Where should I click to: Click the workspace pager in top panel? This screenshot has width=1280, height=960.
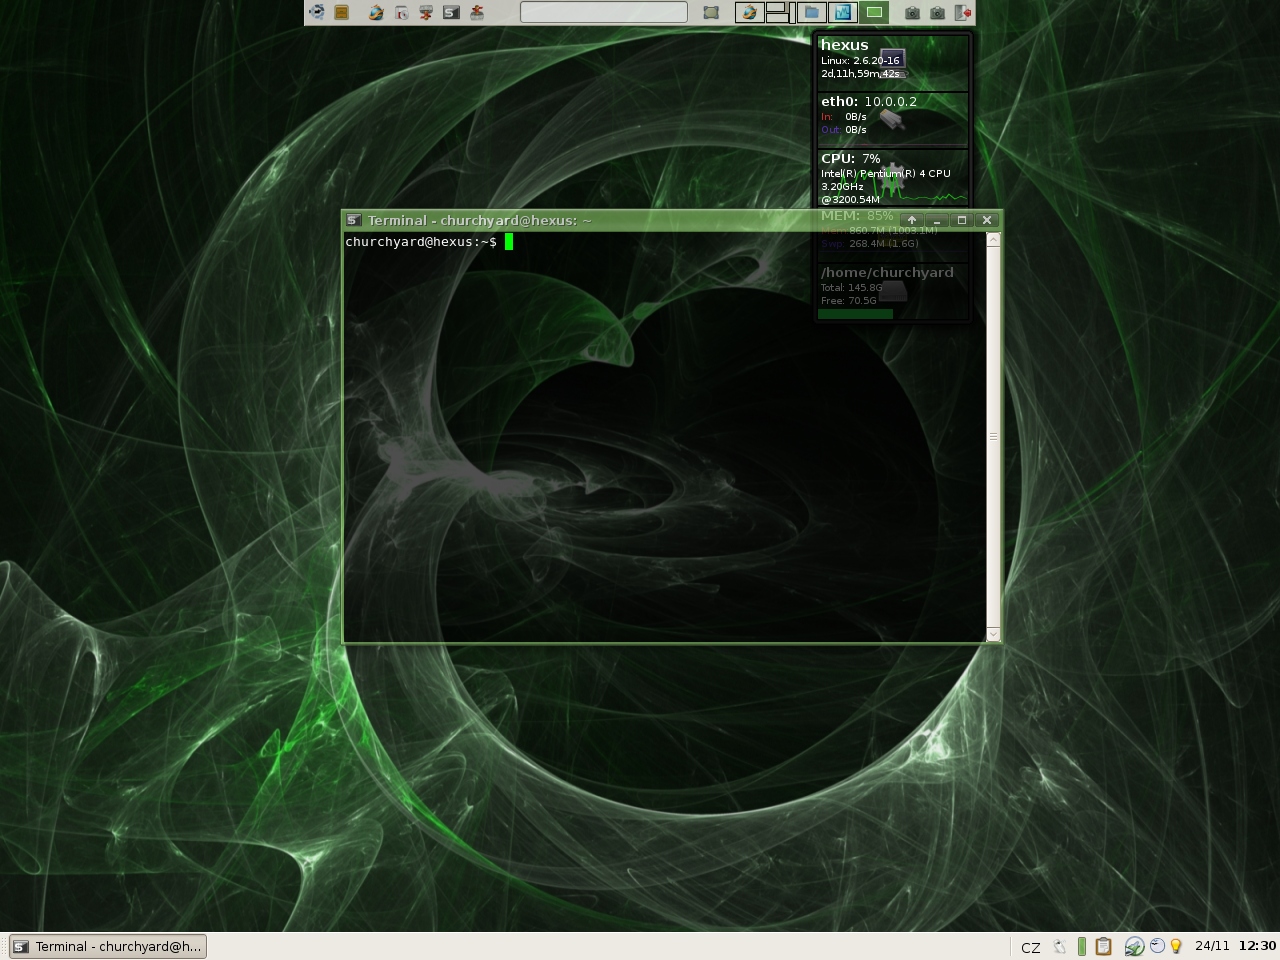[780, 12]
